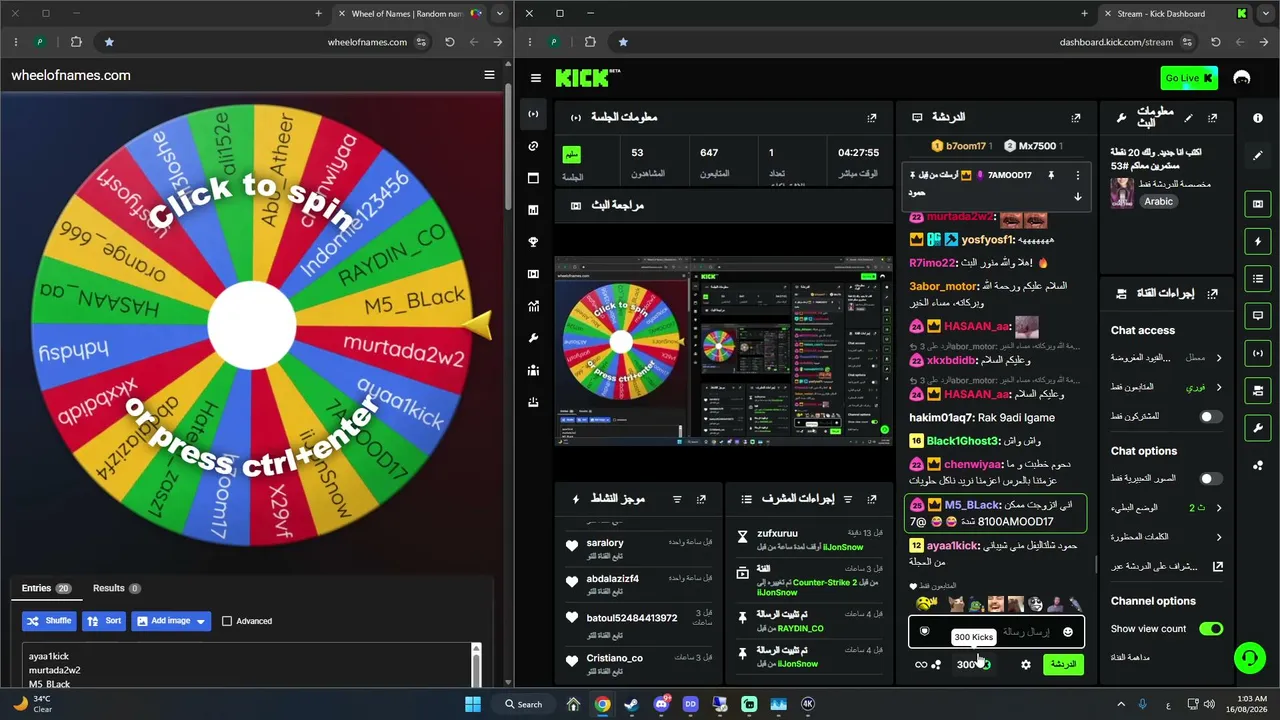The height and width of the screenshot is (720, 1280).
Task: Open Windows taskbar Search
Action: 524,704
